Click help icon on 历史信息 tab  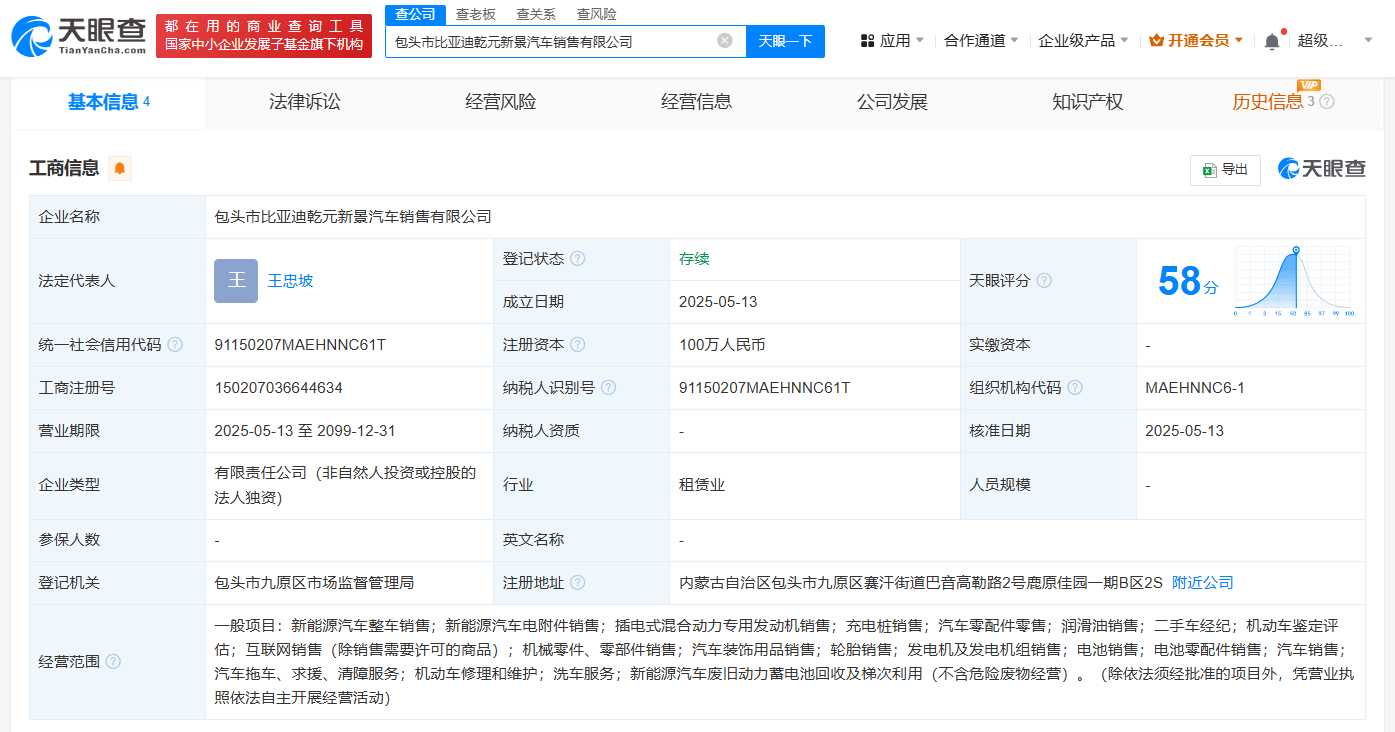tap(1327, 102)
